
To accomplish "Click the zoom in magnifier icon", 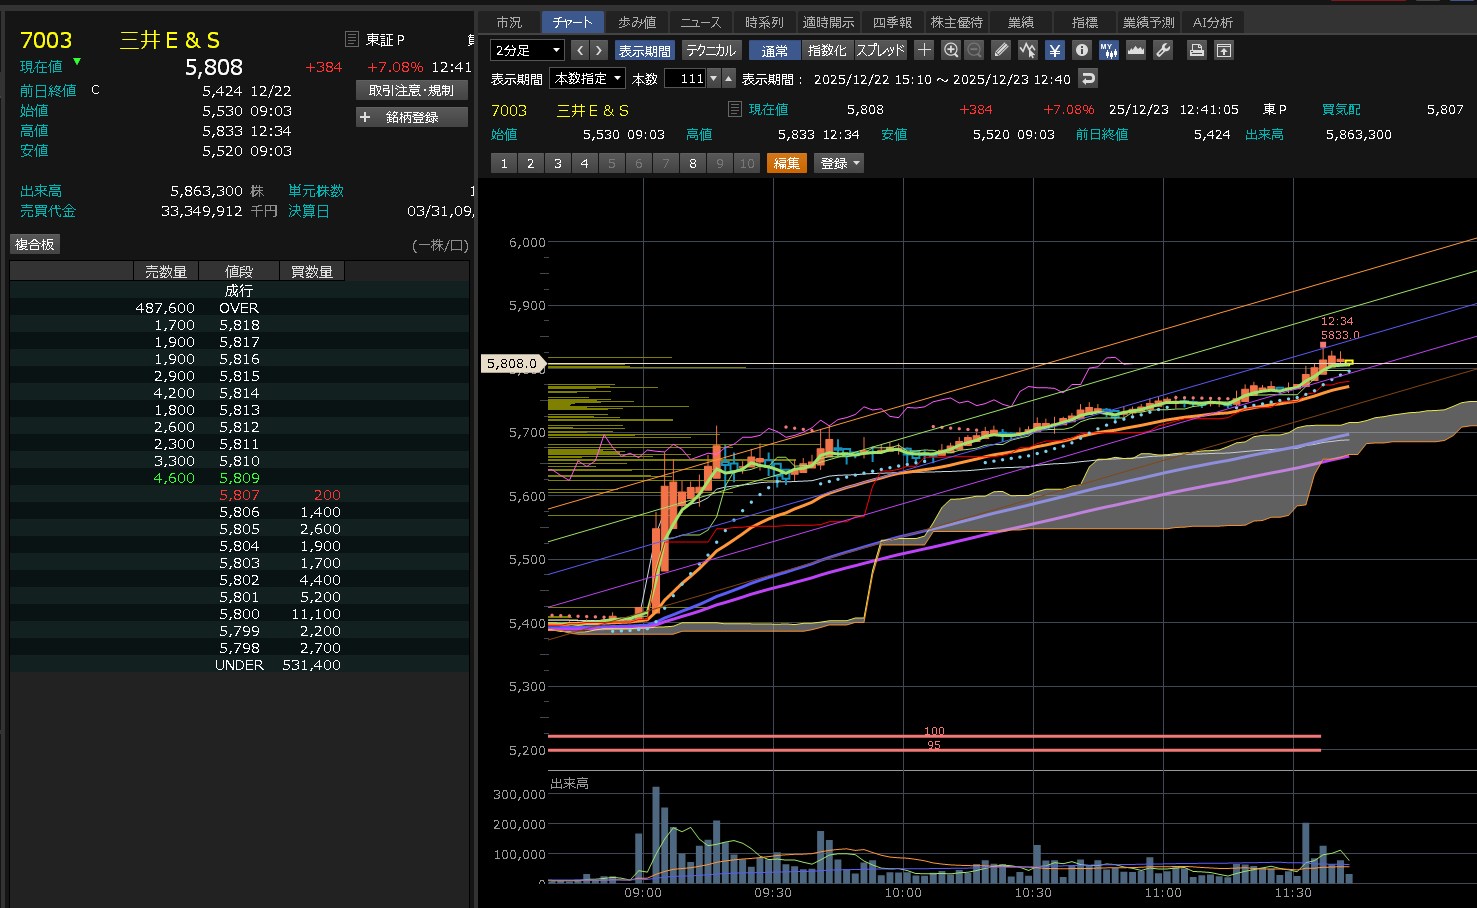I will pos(950,50).
